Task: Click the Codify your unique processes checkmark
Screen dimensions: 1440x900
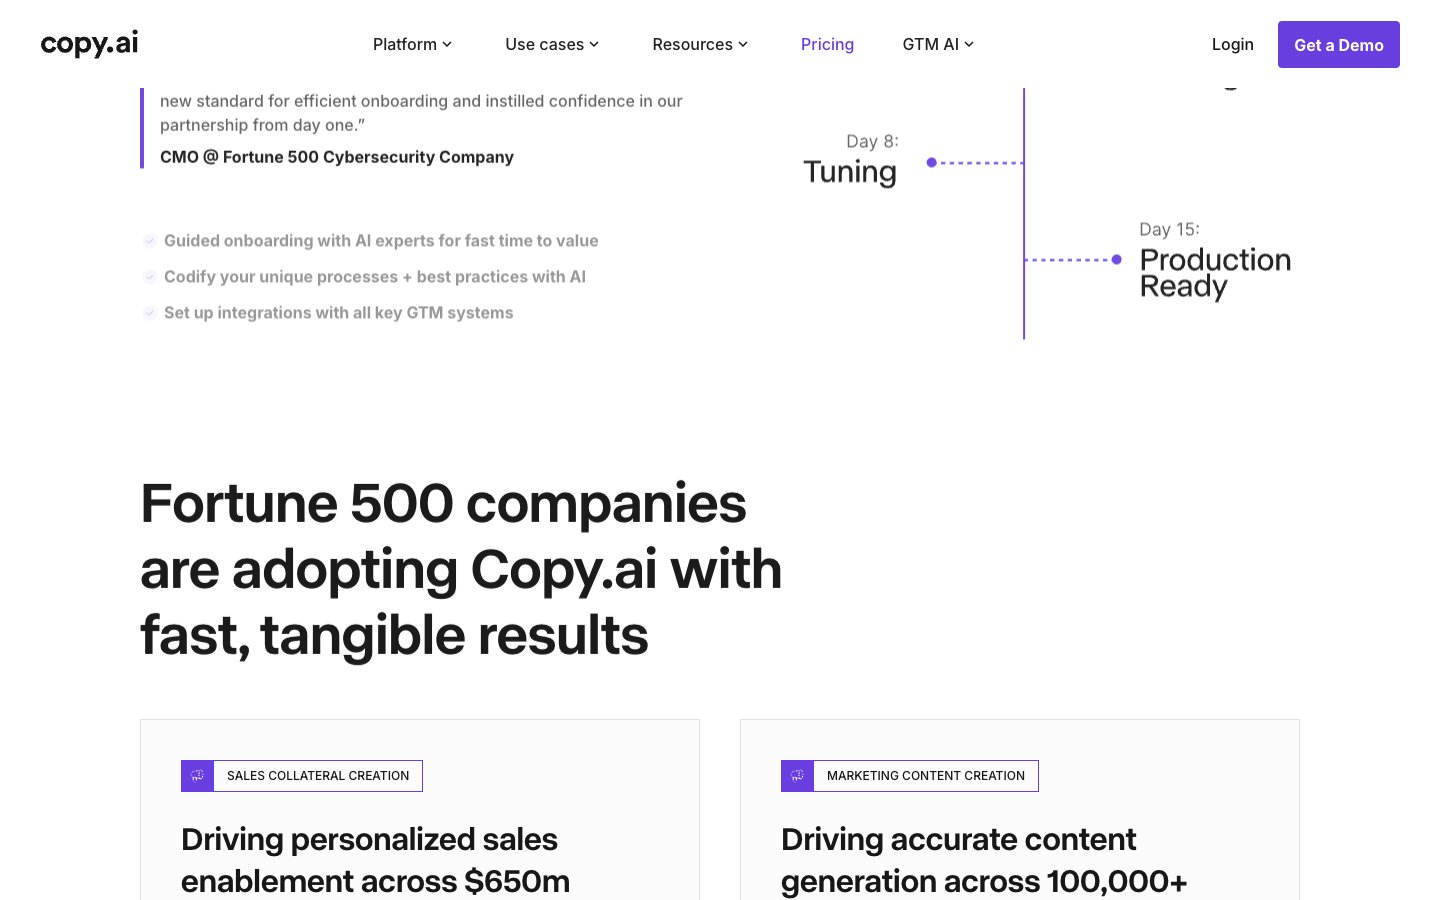Action: (x=150, y=277)
